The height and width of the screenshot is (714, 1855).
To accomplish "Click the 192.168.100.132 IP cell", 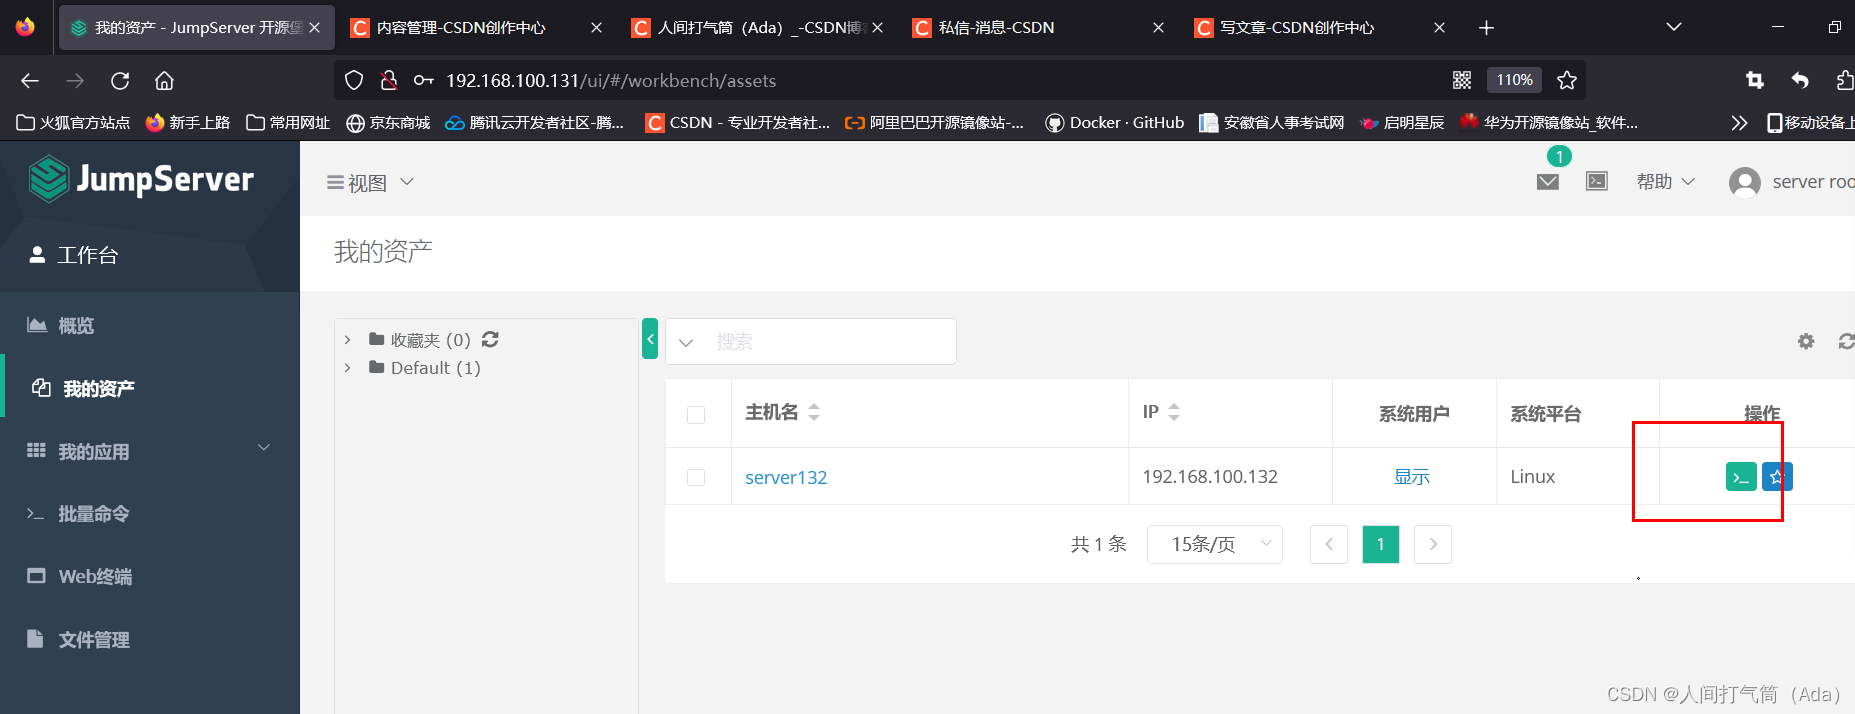I will click(x=1210, y=477).
